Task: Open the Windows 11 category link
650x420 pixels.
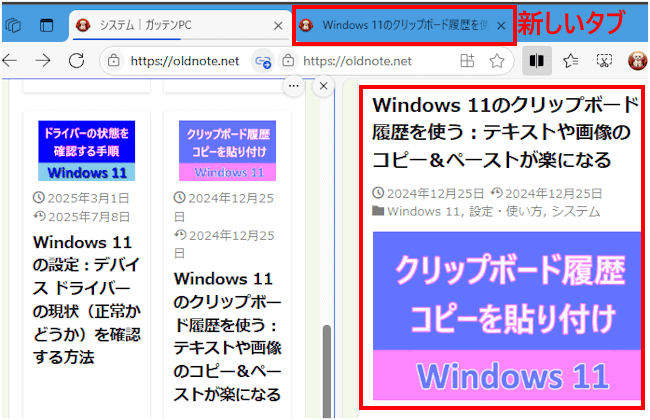Action: coord(423,211)
